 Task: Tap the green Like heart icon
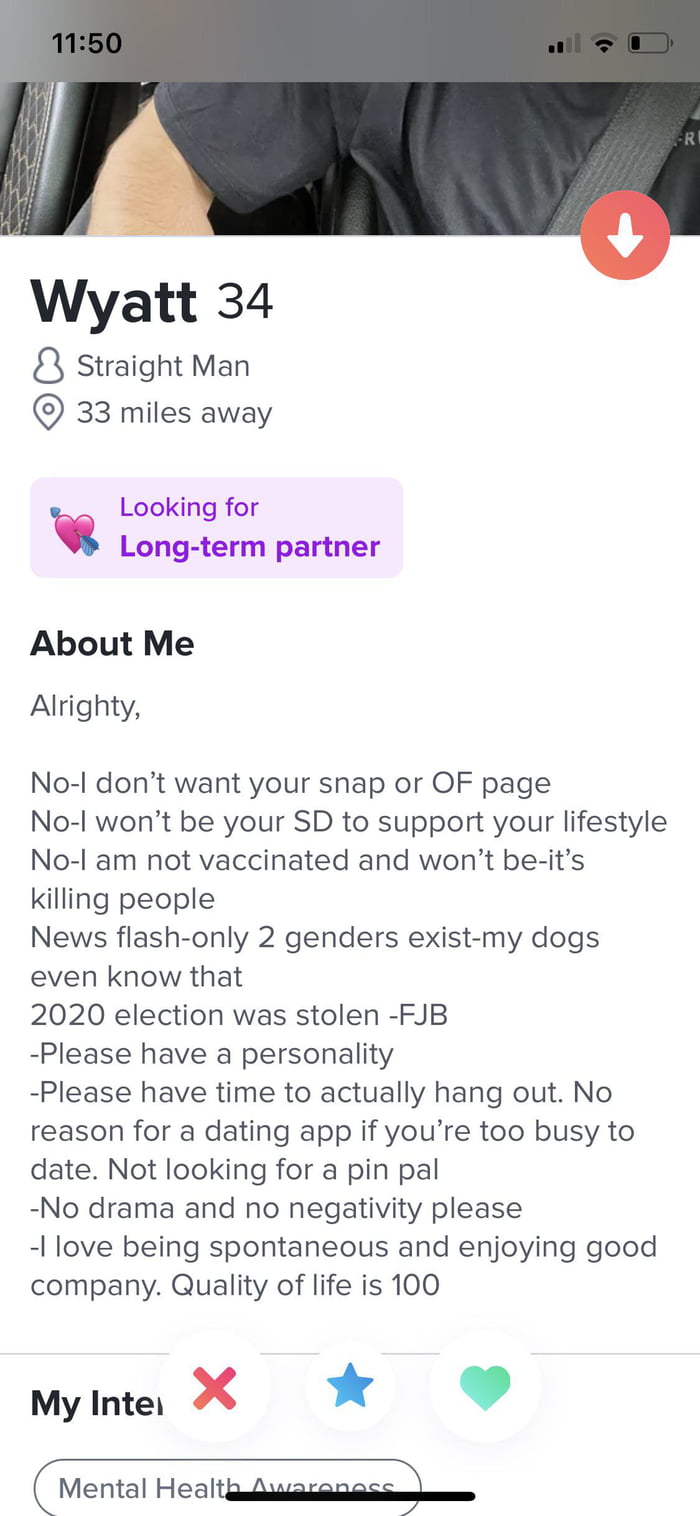[x=484, y=1388]
